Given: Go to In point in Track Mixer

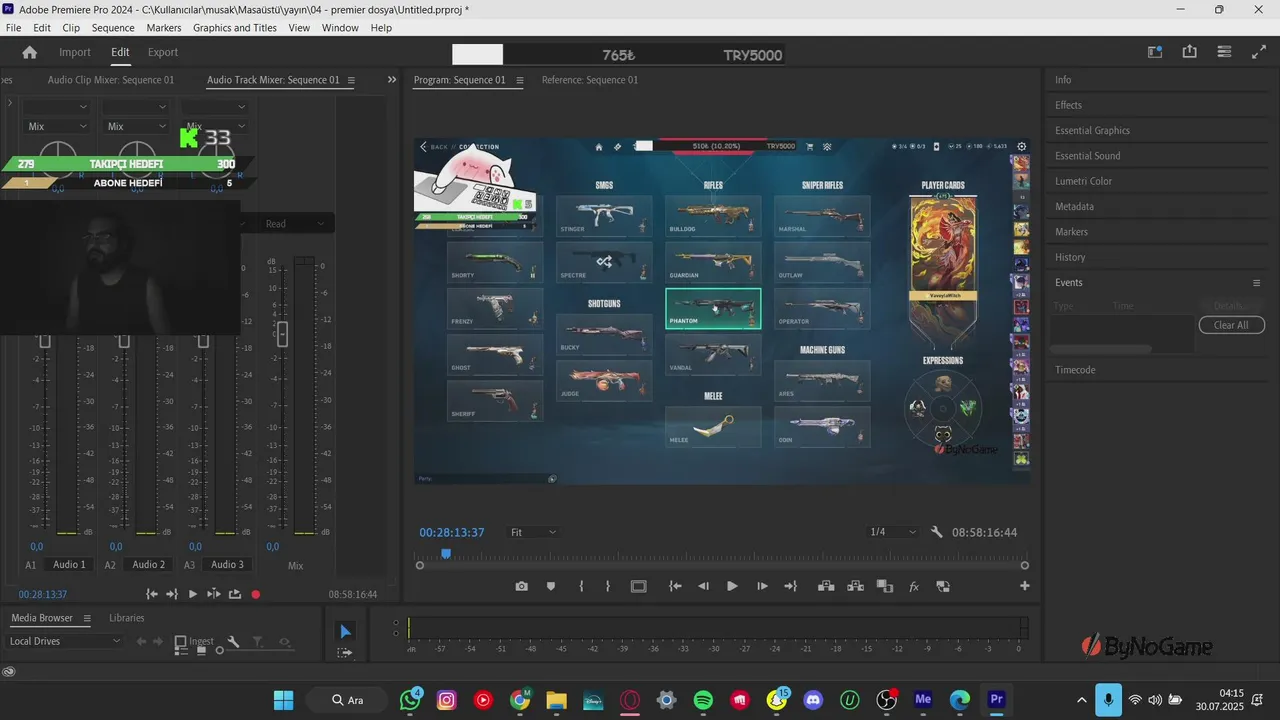Looking at the screenshot, I should point(152,594).
